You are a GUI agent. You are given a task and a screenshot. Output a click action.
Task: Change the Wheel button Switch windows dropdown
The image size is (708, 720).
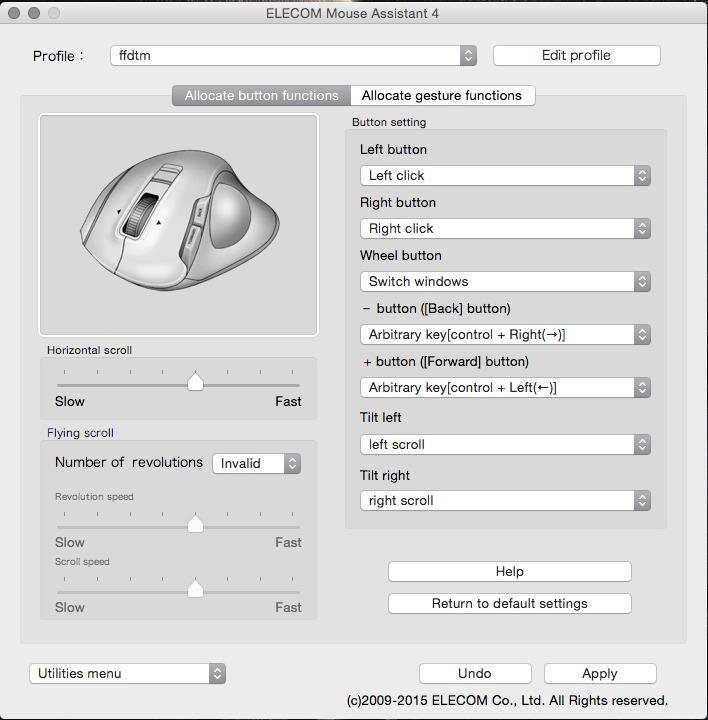tap(506, 281)
